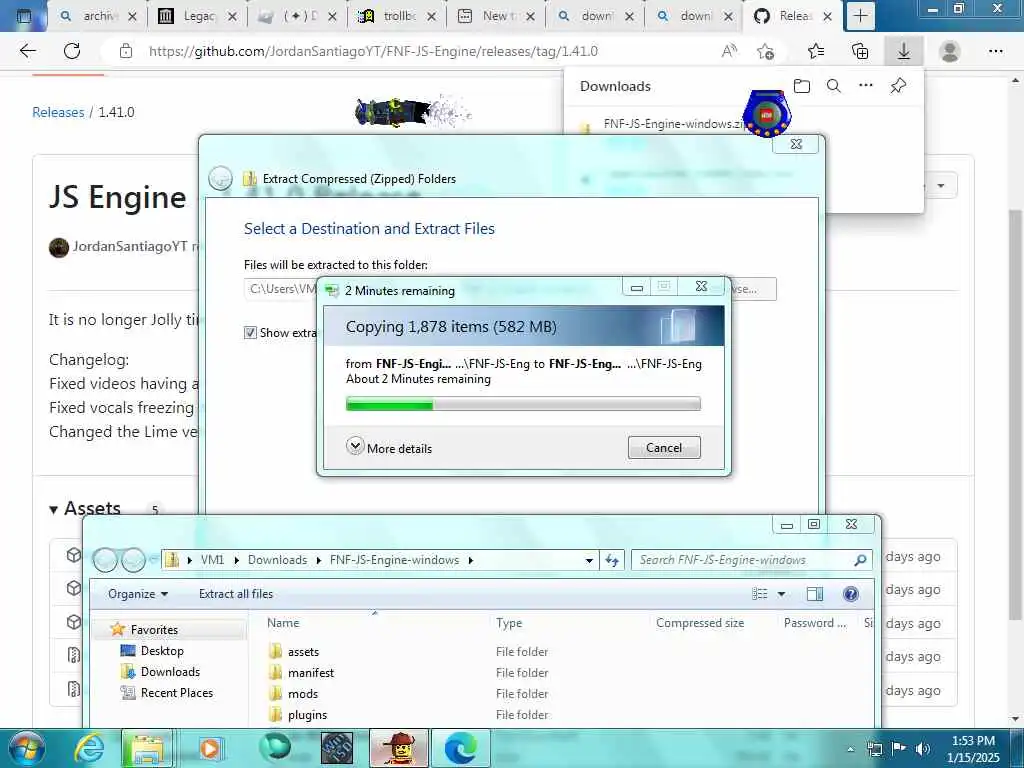Switch to the New tab browser tab
The height and width of the screenshot is (768, 1024).
point(496,16)
